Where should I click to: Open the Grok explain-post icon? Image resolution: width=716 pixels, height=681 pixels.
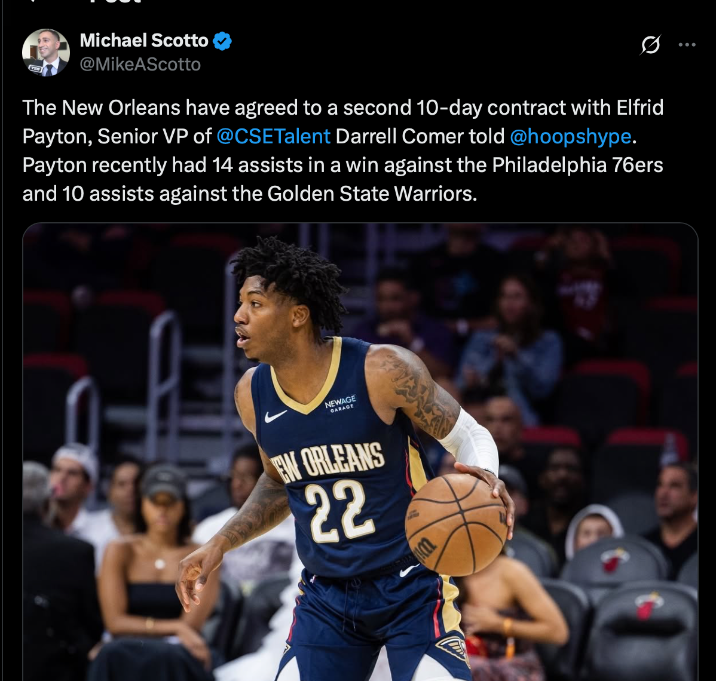click(650, 45)
